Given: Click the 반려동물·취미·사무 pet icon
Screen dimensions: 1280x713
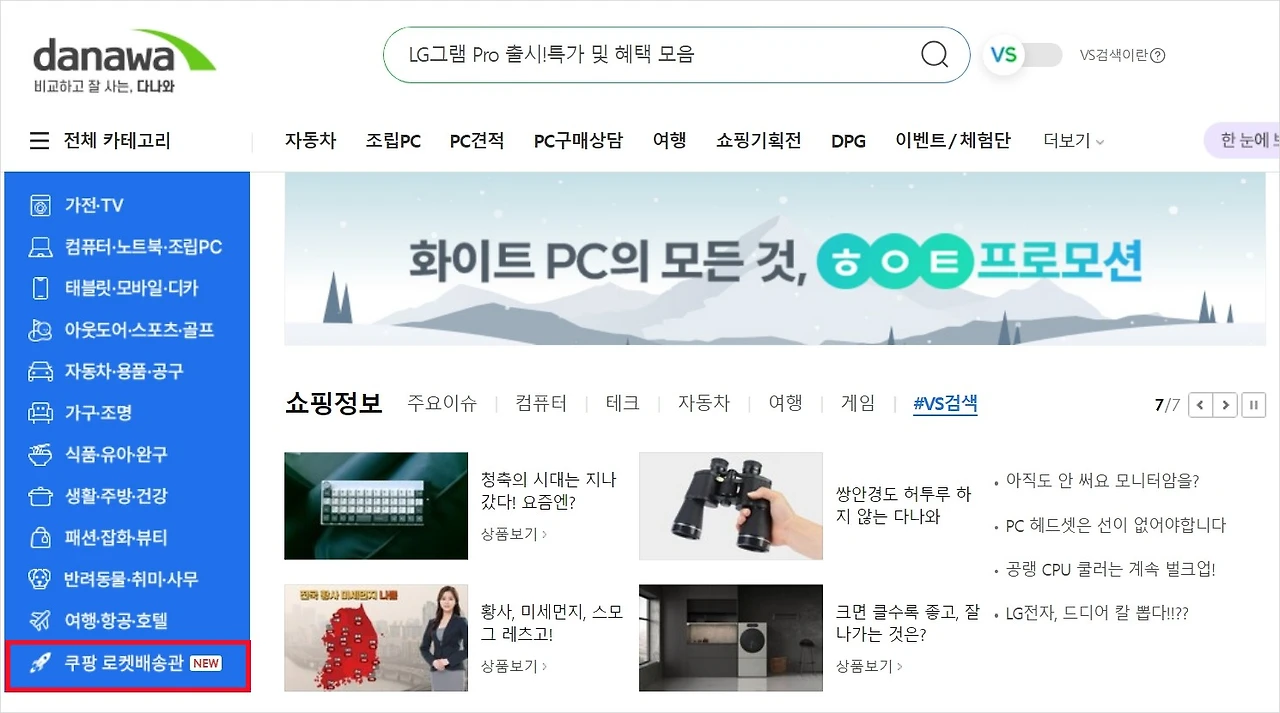Looking at the screenshot, I should 40,580.
